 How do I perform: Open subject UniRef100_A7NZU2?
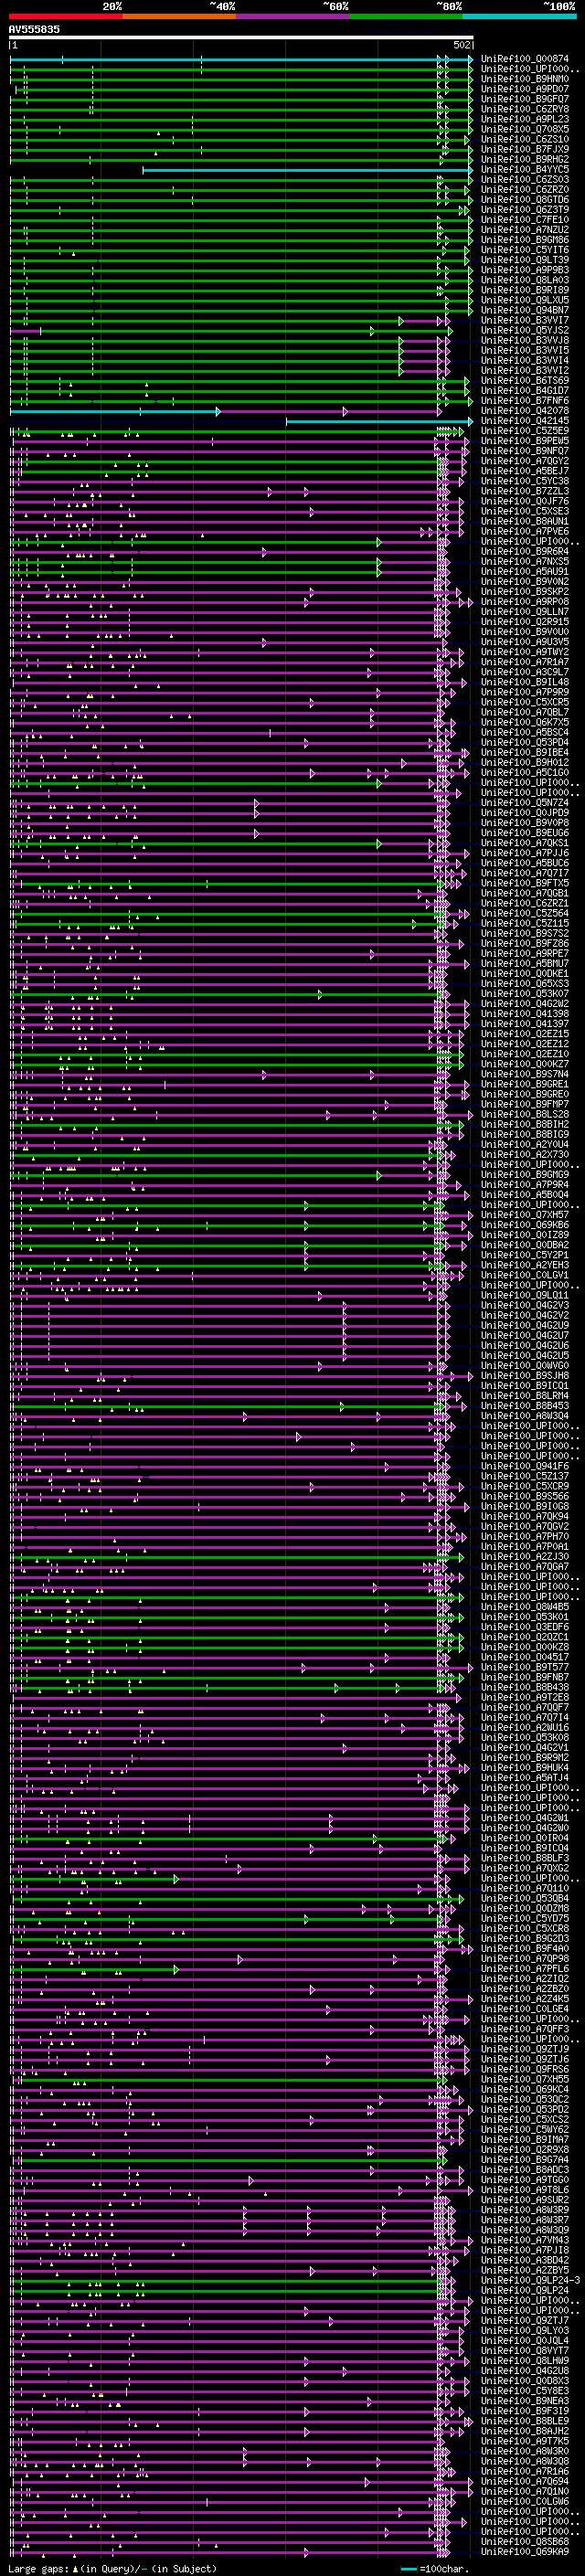[525, 230]
